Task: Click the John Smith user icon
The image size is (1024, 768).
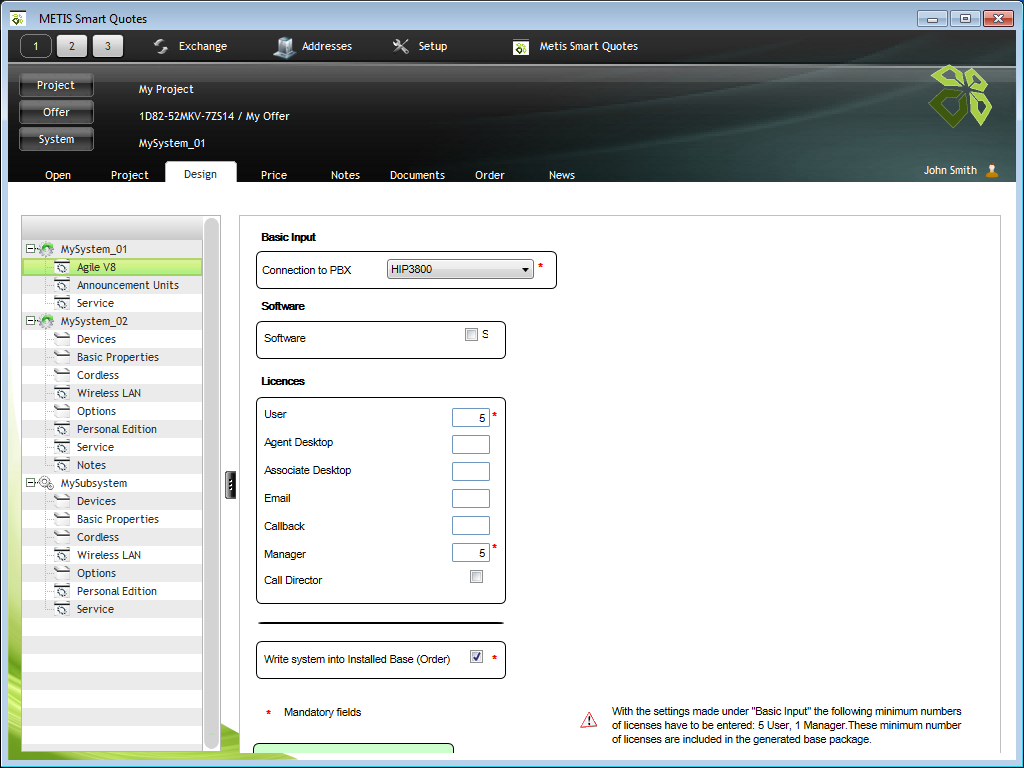Action: [x=992, y=170]
